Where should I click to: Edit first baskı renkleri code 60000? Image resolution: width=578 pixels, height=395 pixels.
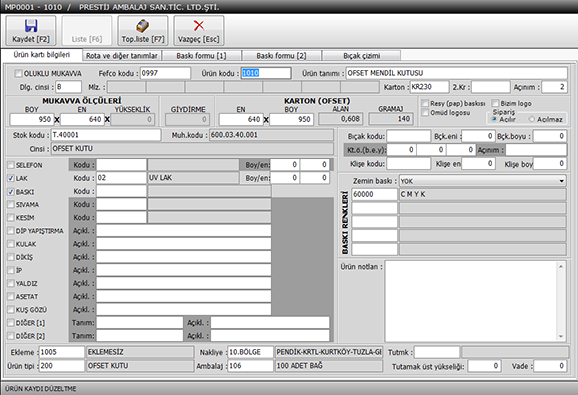click(x=375, y=194)
